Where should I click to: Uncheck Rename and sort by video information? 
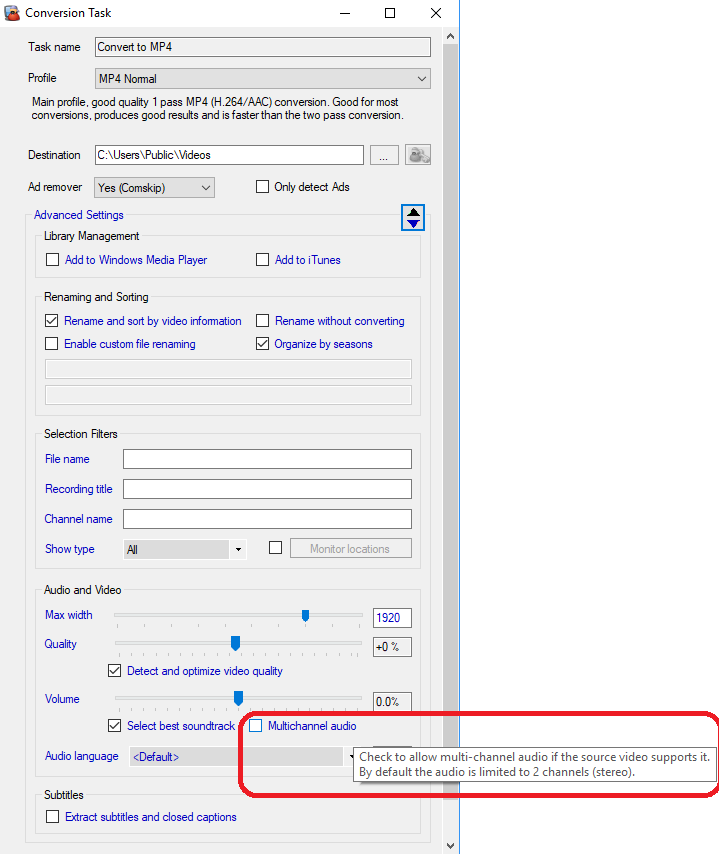coord(53,321)
